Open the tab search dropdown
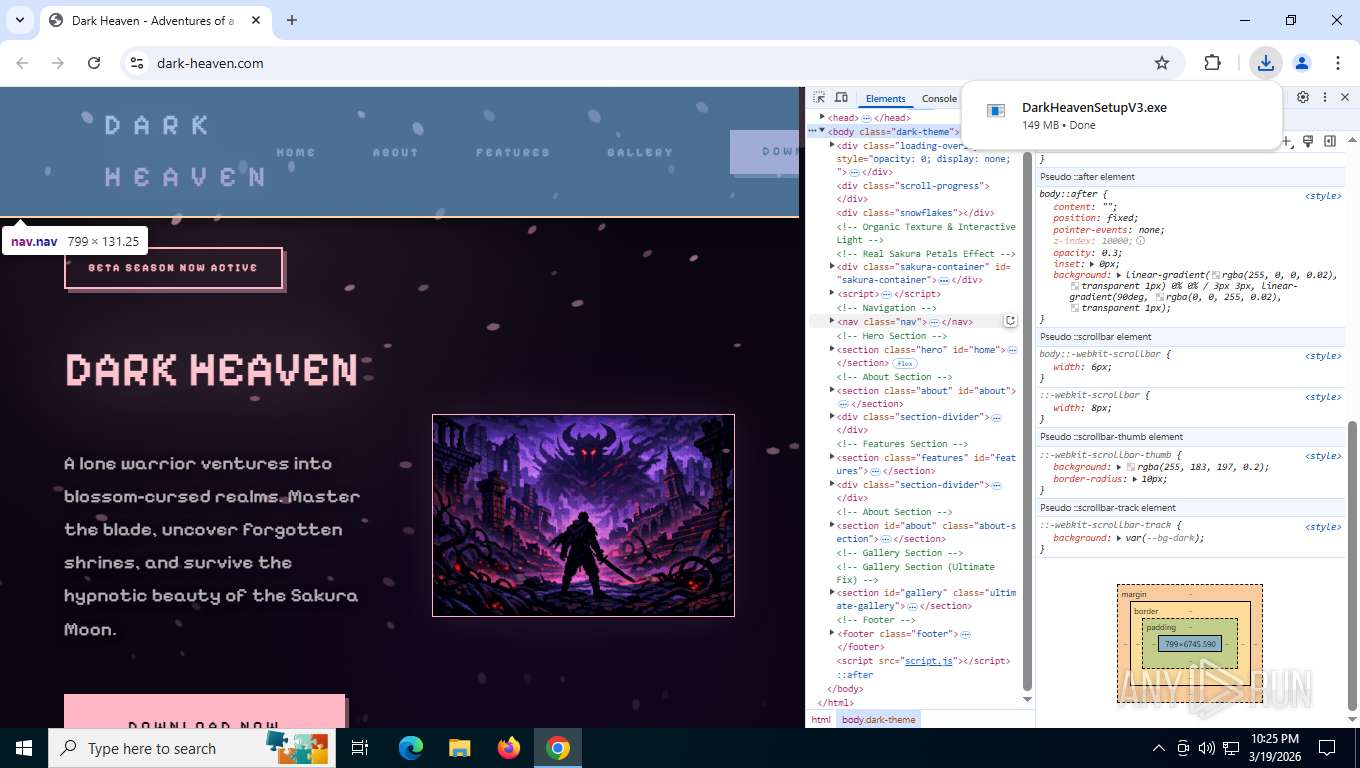Viewport: 1360px width, 768px height. click(x=19, y=20)
